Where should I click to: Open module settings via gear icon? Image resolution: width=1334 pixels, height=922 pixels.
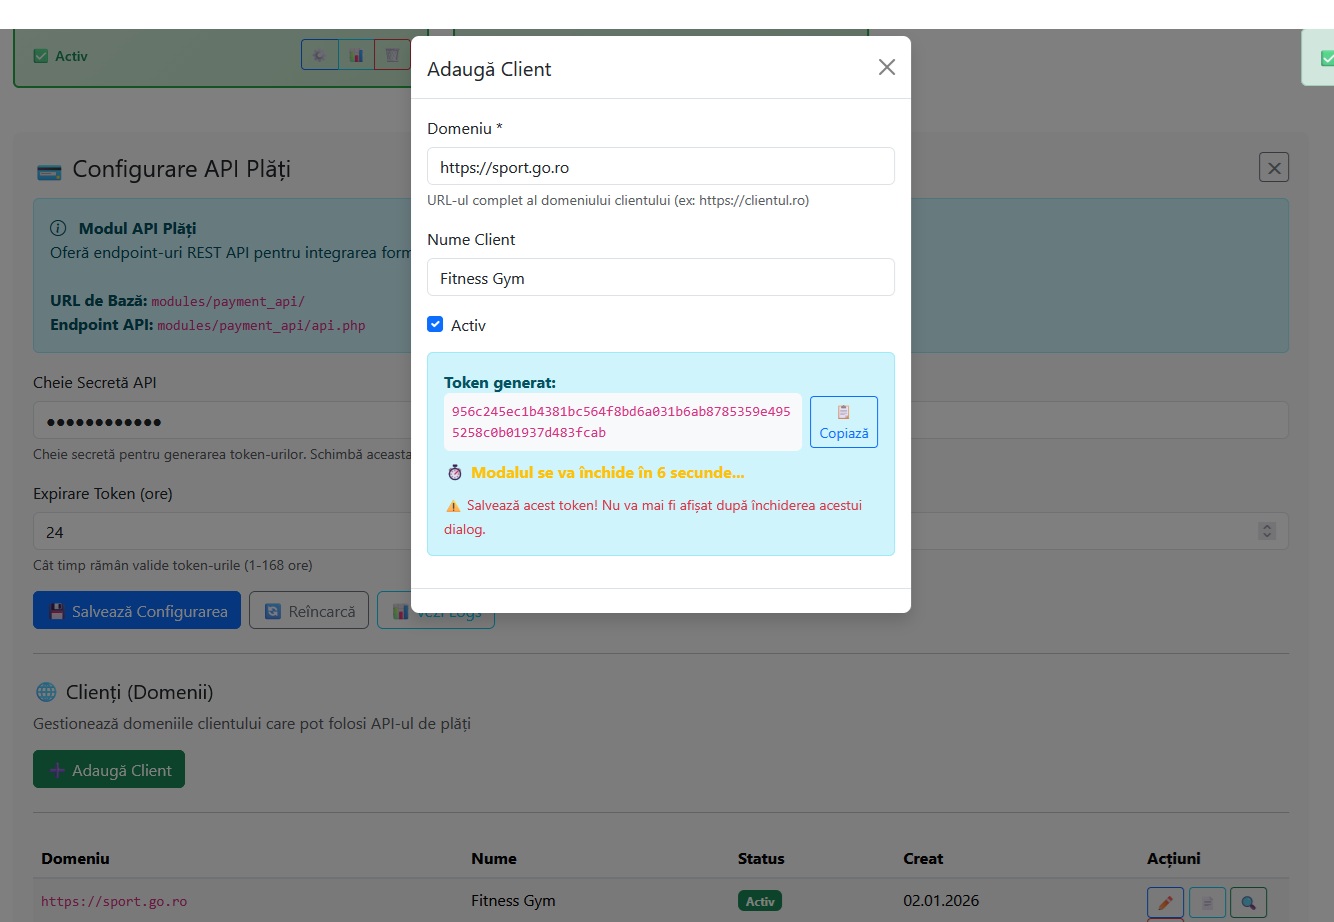pyautogui.click(x=319, y=56)
